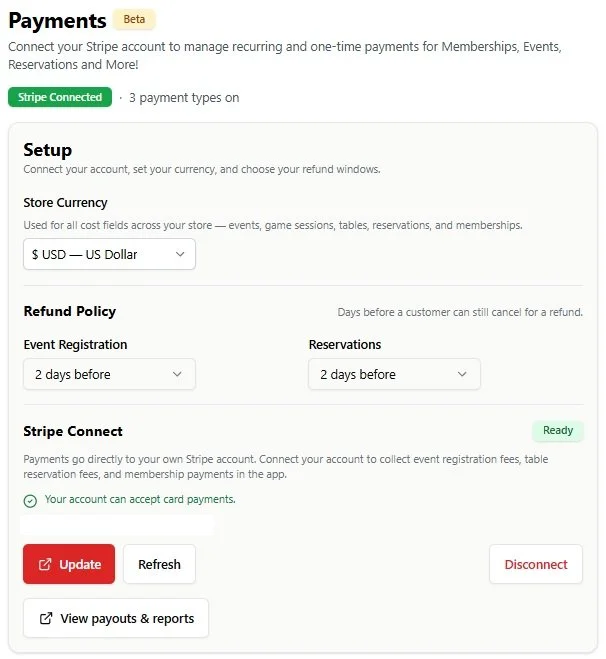Click the external-link icon beside View payouts
The image size is (606, 659).
tap(46, 618)
